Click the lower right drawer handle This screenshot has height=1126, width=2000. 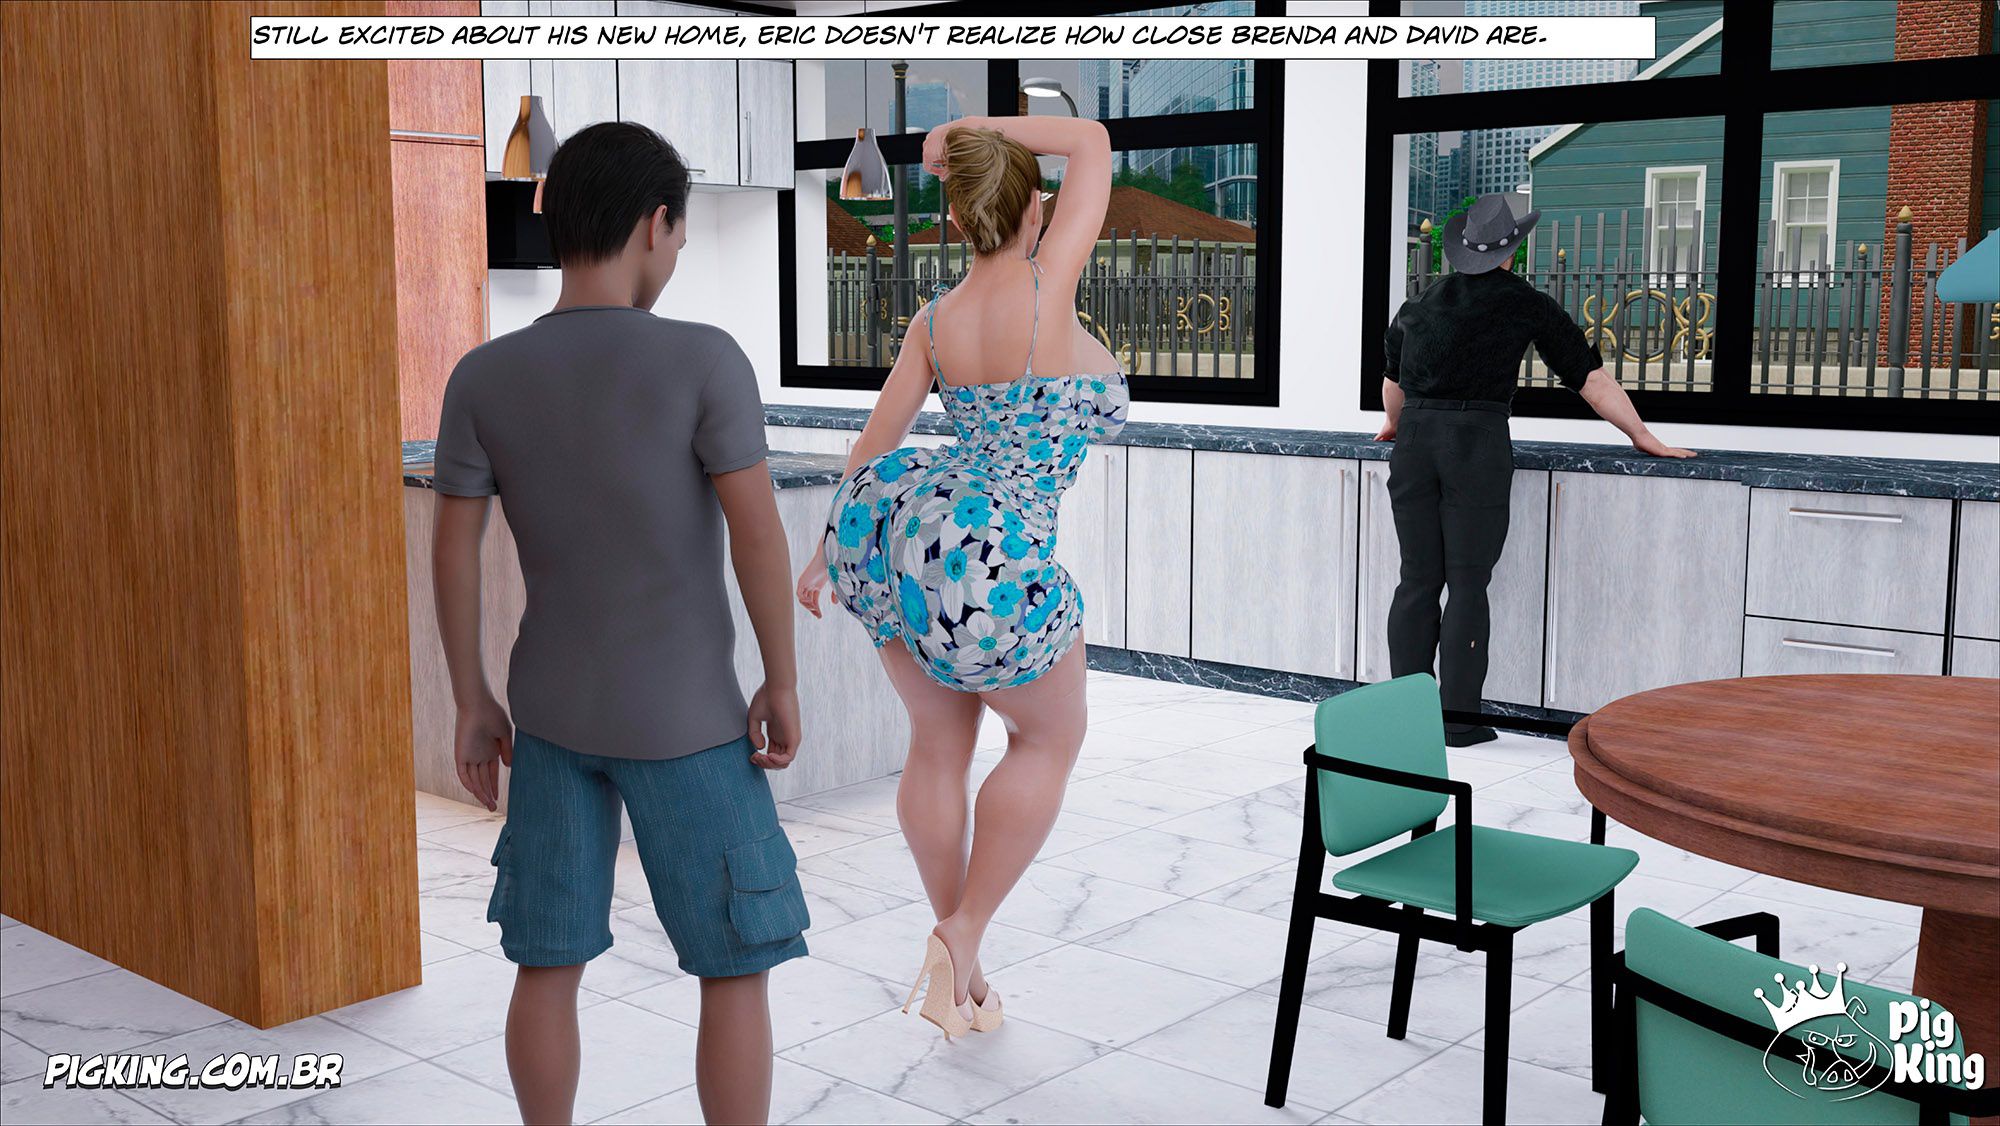point(1838,647)
